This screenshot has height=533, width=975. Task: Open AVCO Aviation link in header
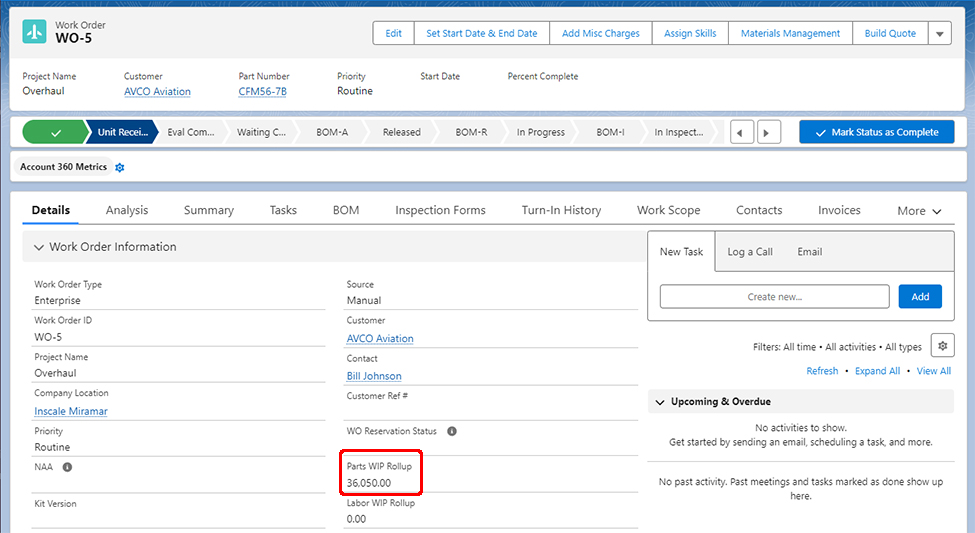(x=157, y=91)
